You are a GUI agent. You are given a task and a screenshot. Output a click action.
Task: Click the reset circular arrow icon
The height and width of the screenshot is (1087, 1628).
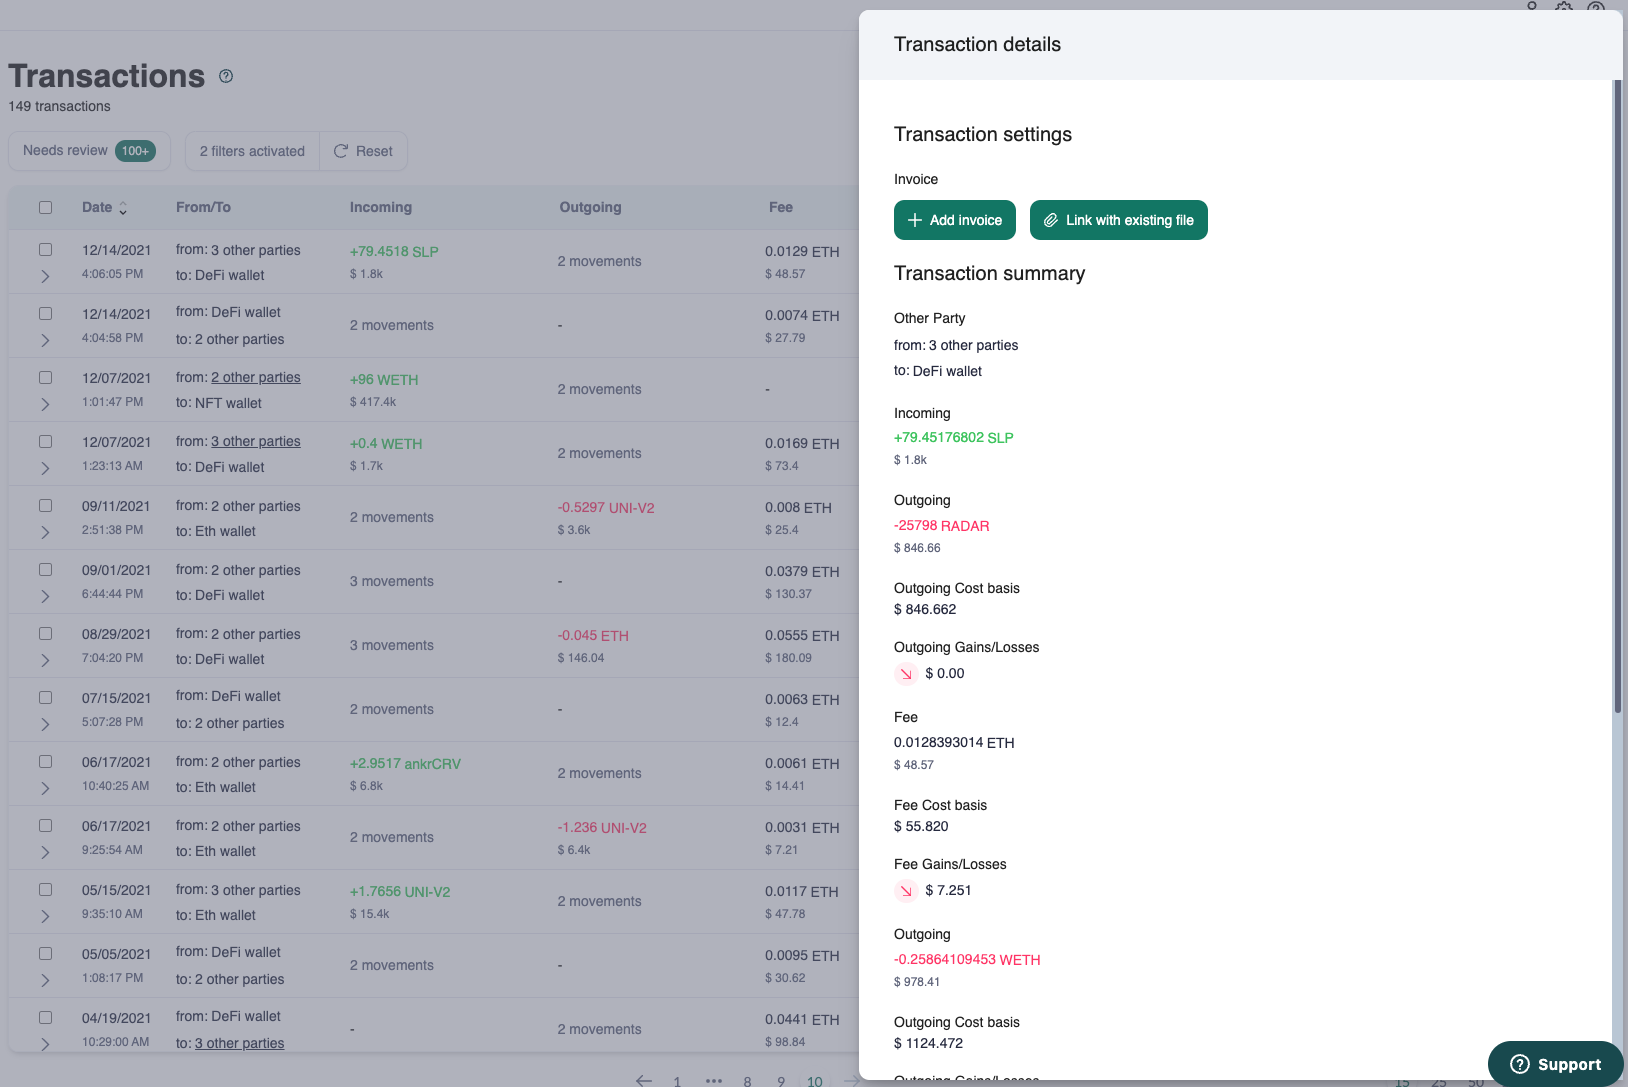coord(341,151)
